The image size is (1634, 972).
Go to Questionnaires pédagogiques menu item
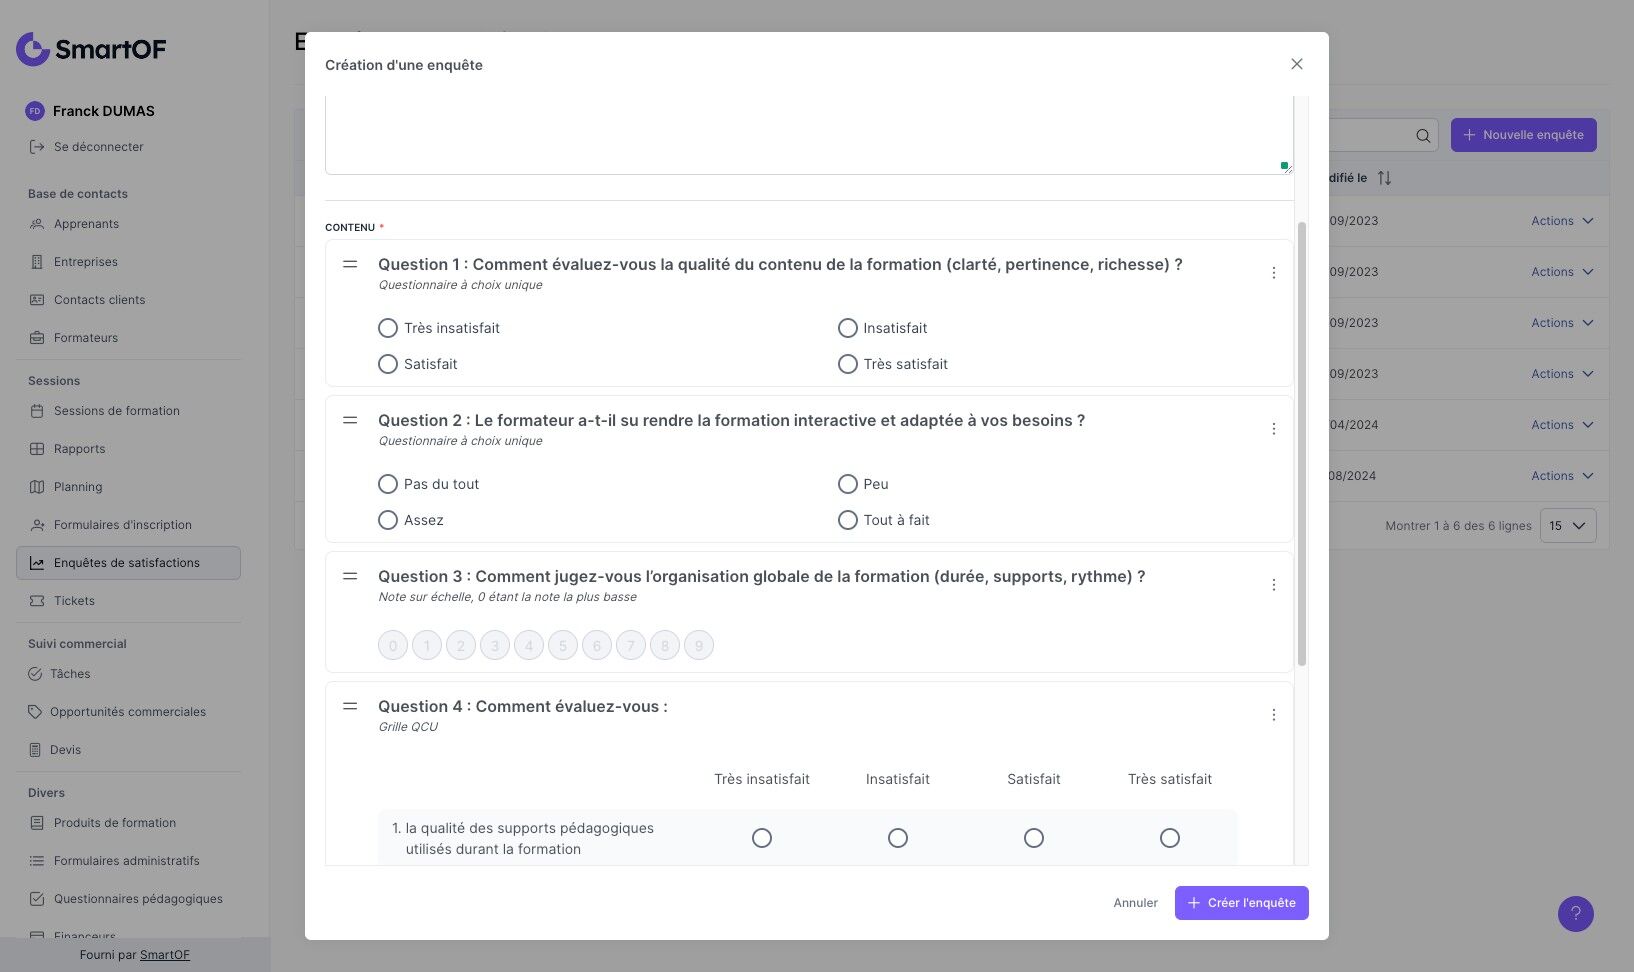tap(138, 899)
